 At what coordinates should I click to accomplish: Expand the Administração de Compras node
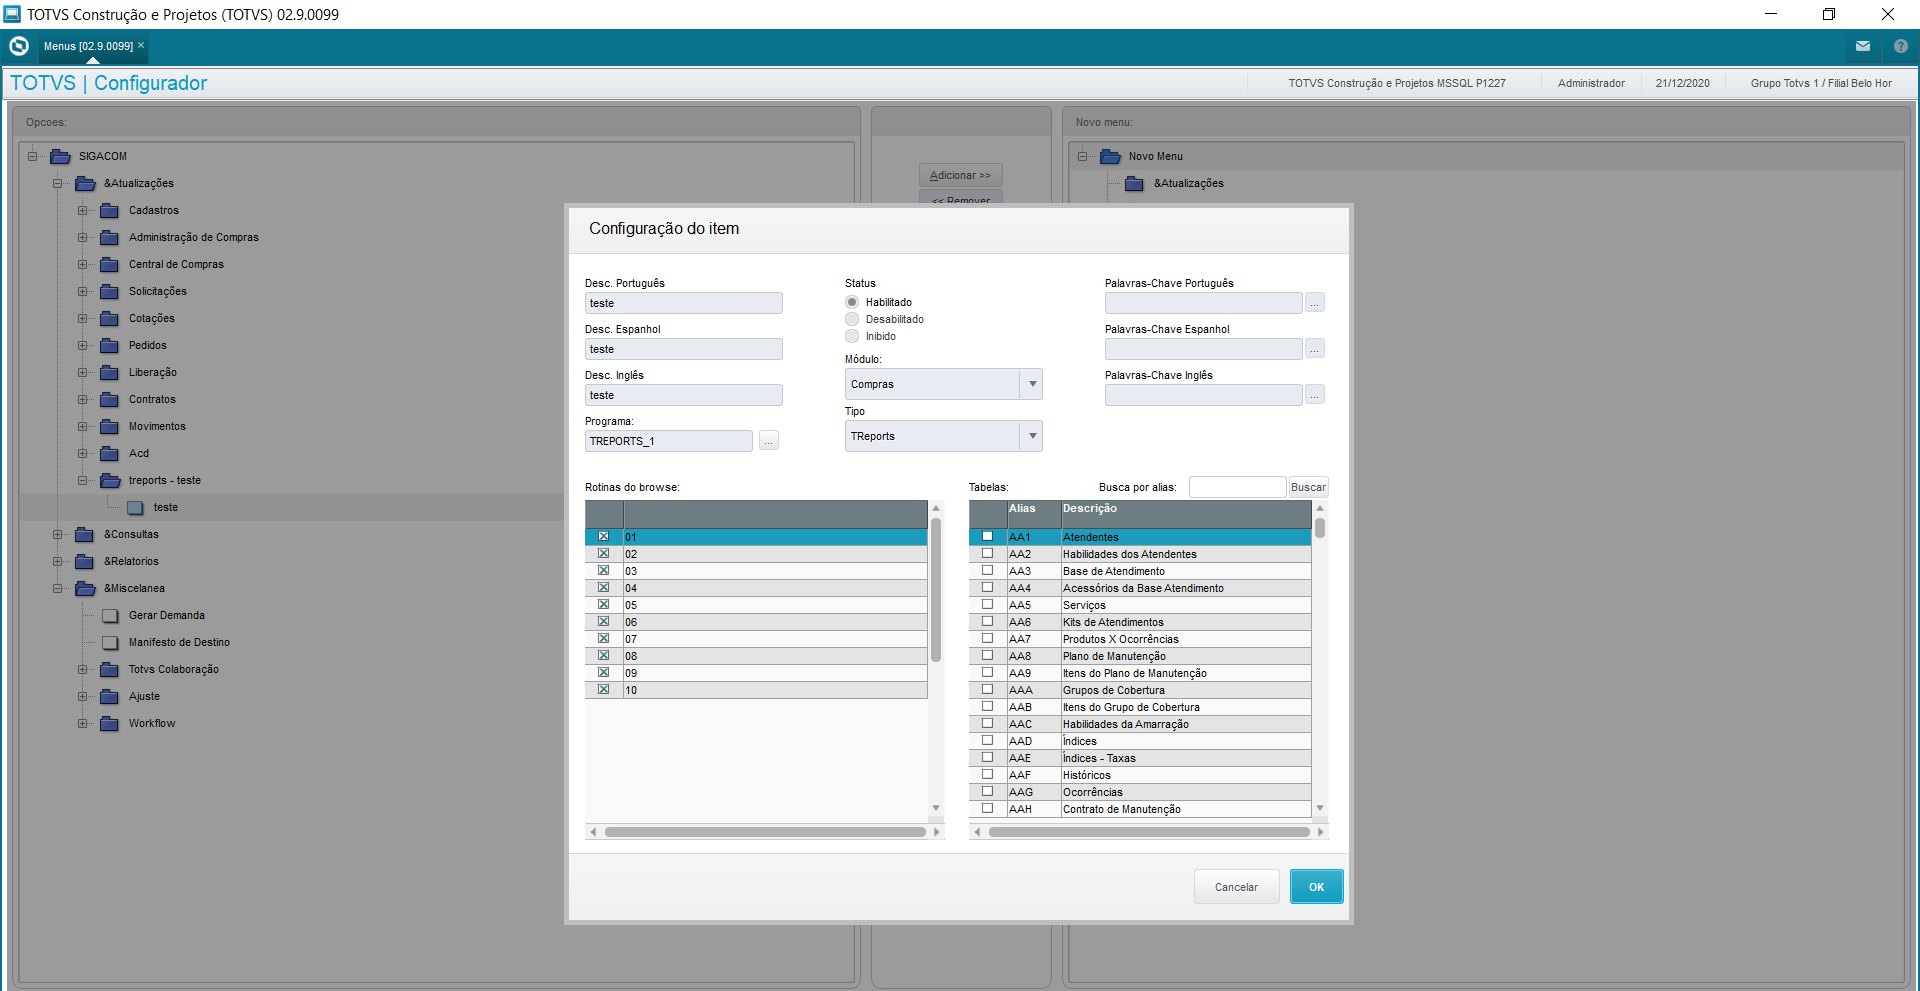[82, 237]
